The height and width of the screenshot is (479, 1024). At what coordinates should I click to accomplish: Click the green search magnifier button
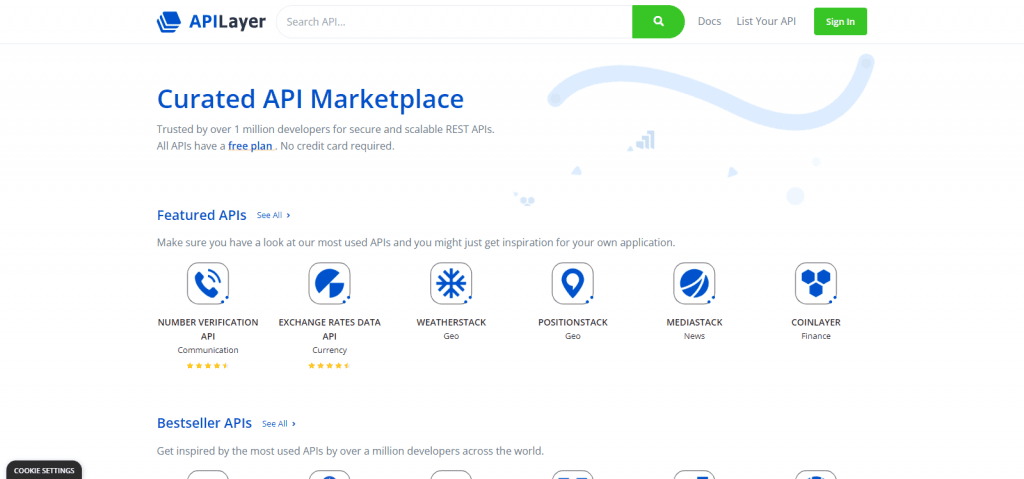658,22
